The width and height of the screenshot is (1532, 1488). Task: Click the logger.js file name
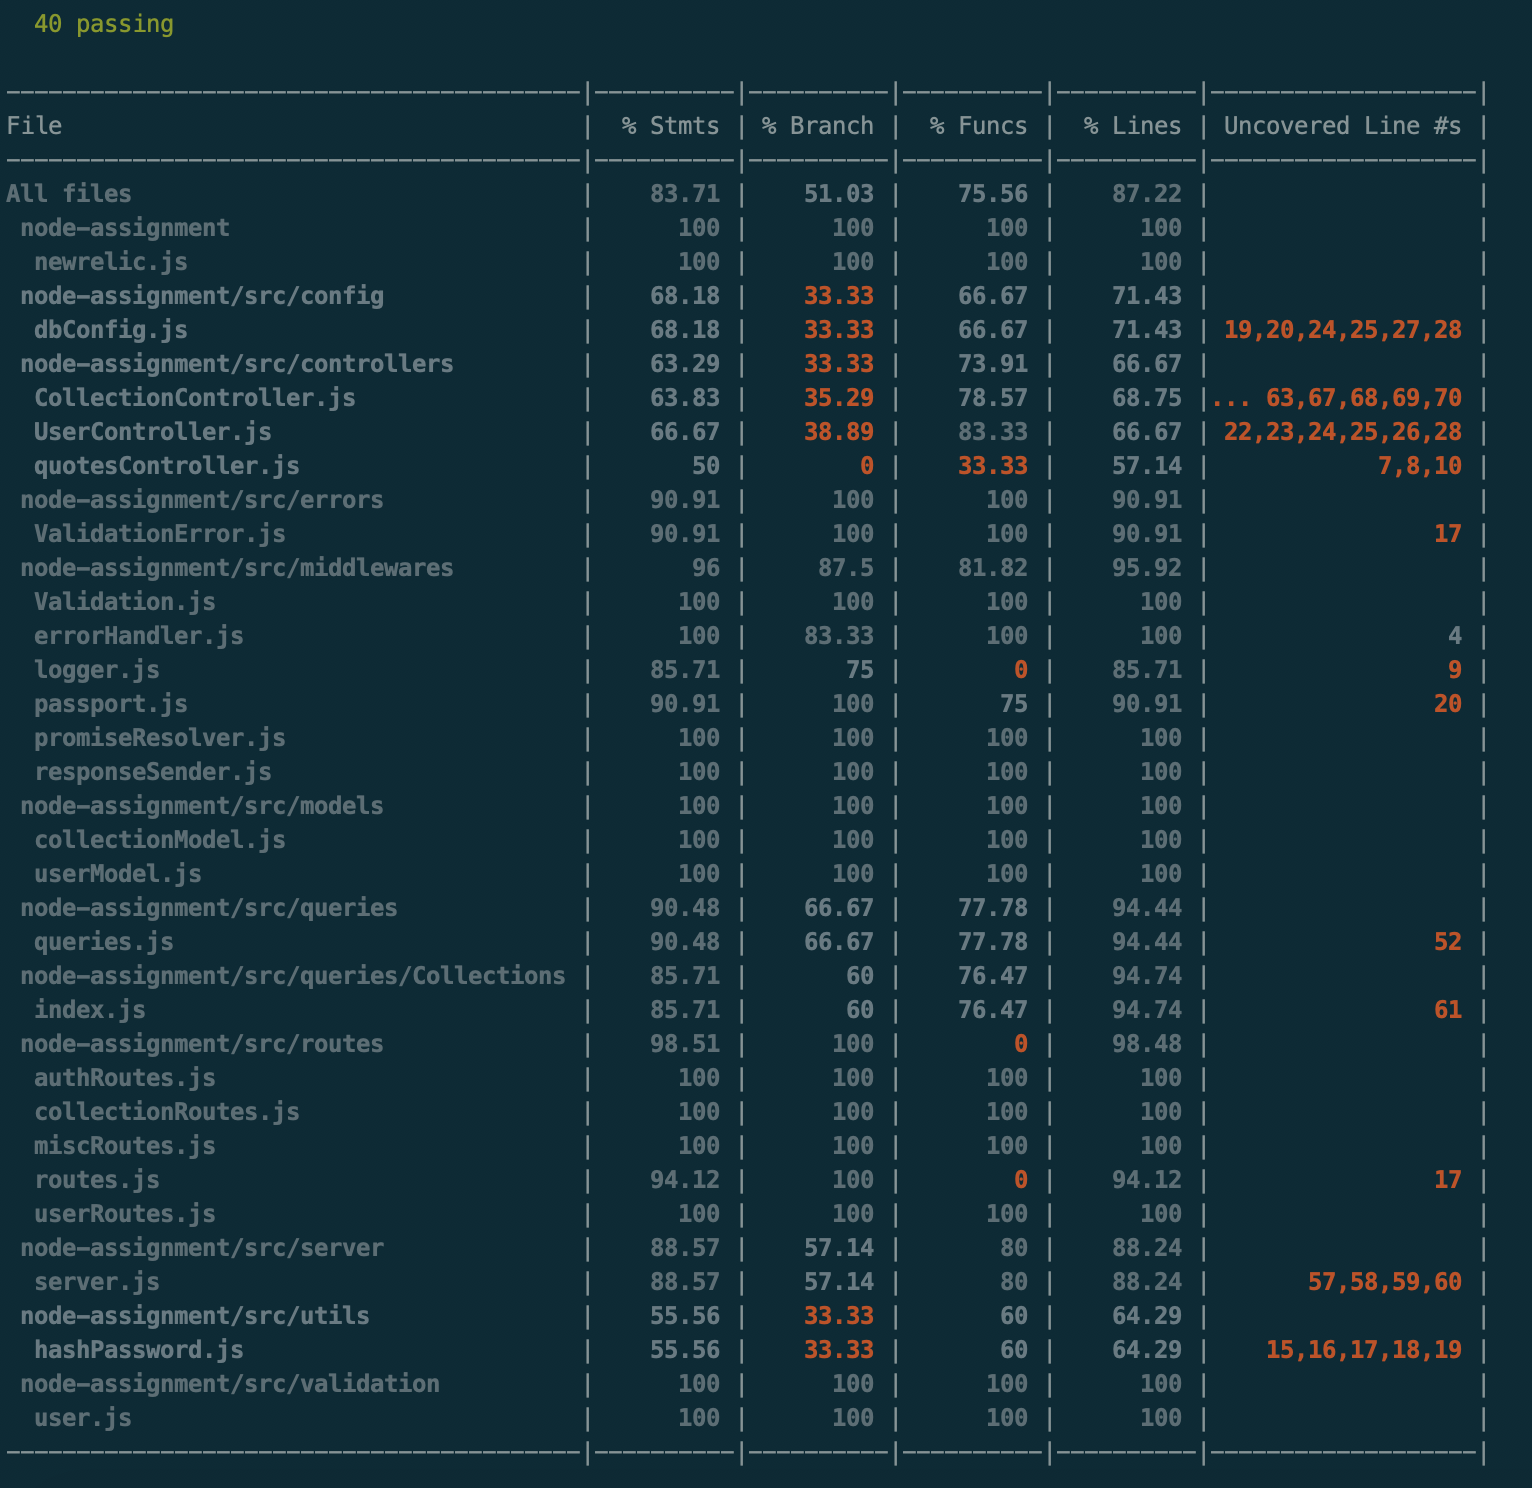pyautogui.click(x=97, y=670)
